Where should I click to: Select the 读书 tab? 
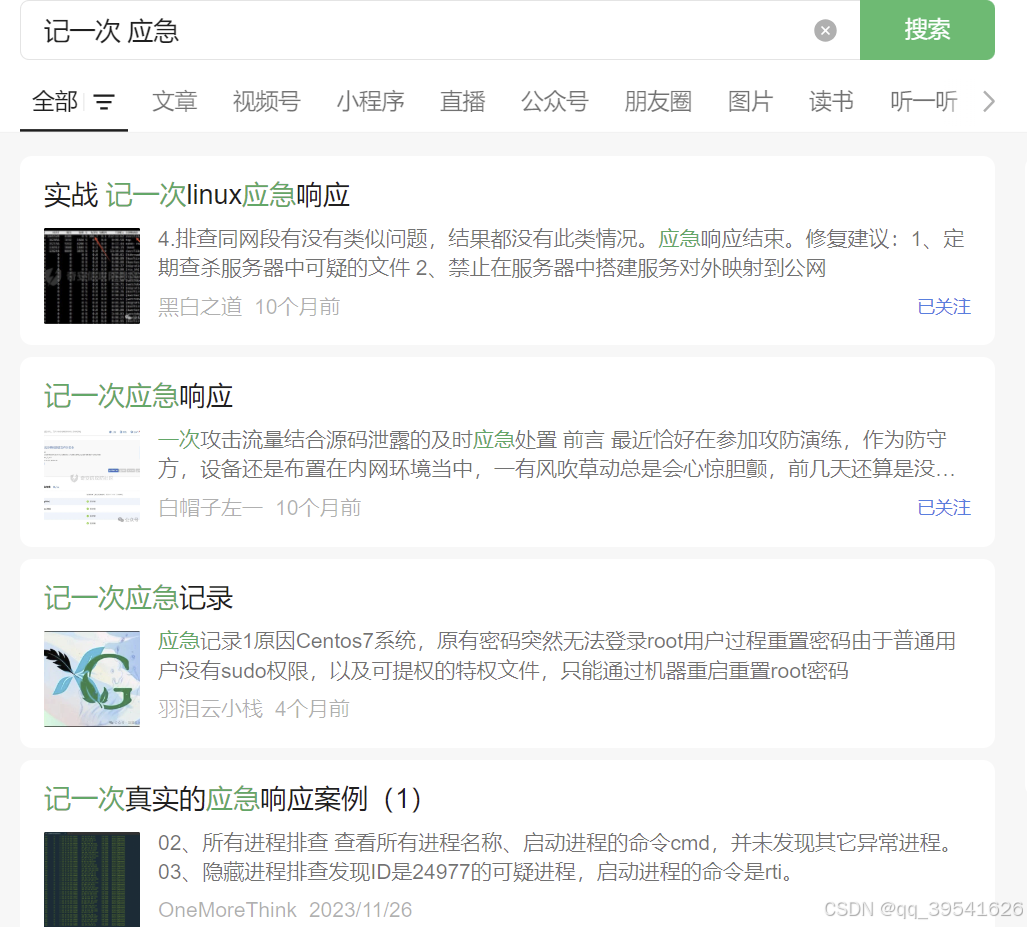(x=831, y=101)
